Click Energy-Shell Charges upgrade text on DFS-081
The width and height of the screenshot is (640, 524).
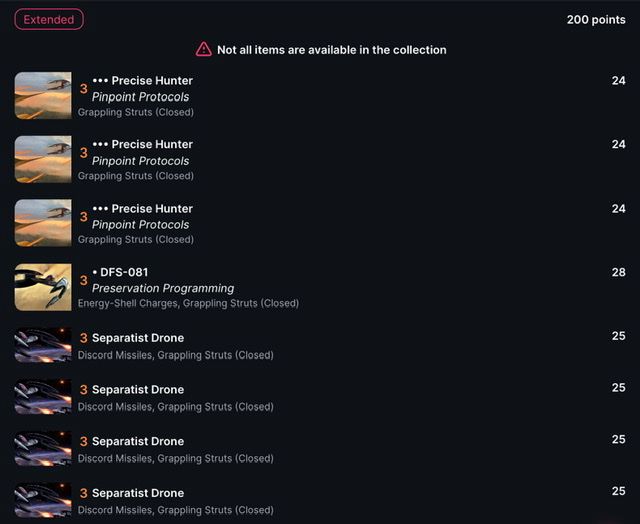(x=128, y=303)
